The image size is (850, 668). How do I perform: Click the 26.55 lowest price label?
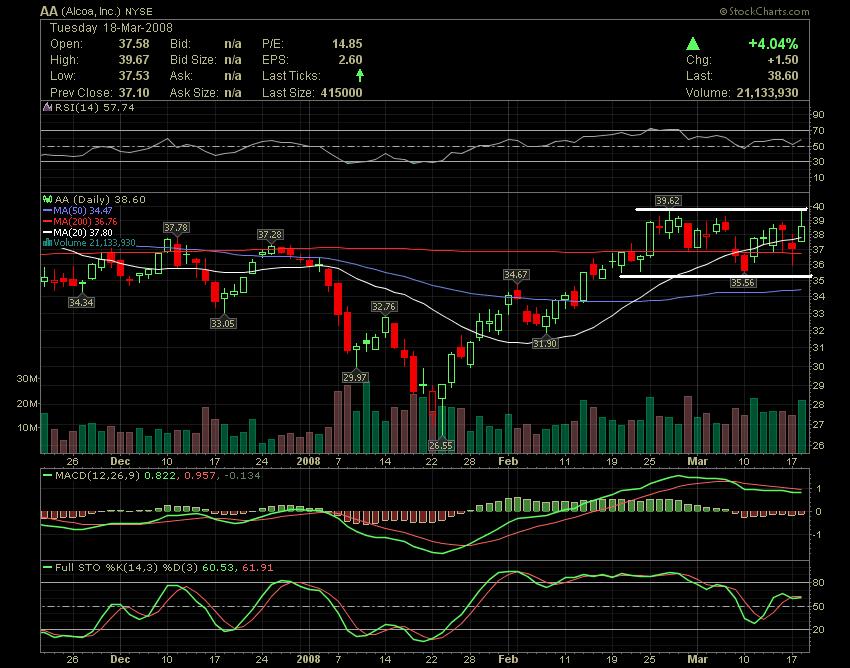coord(441,446)
